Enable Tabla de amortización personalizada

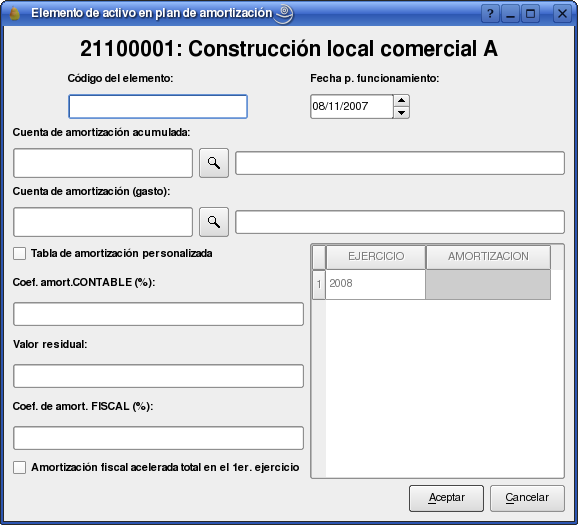[20, 253]
